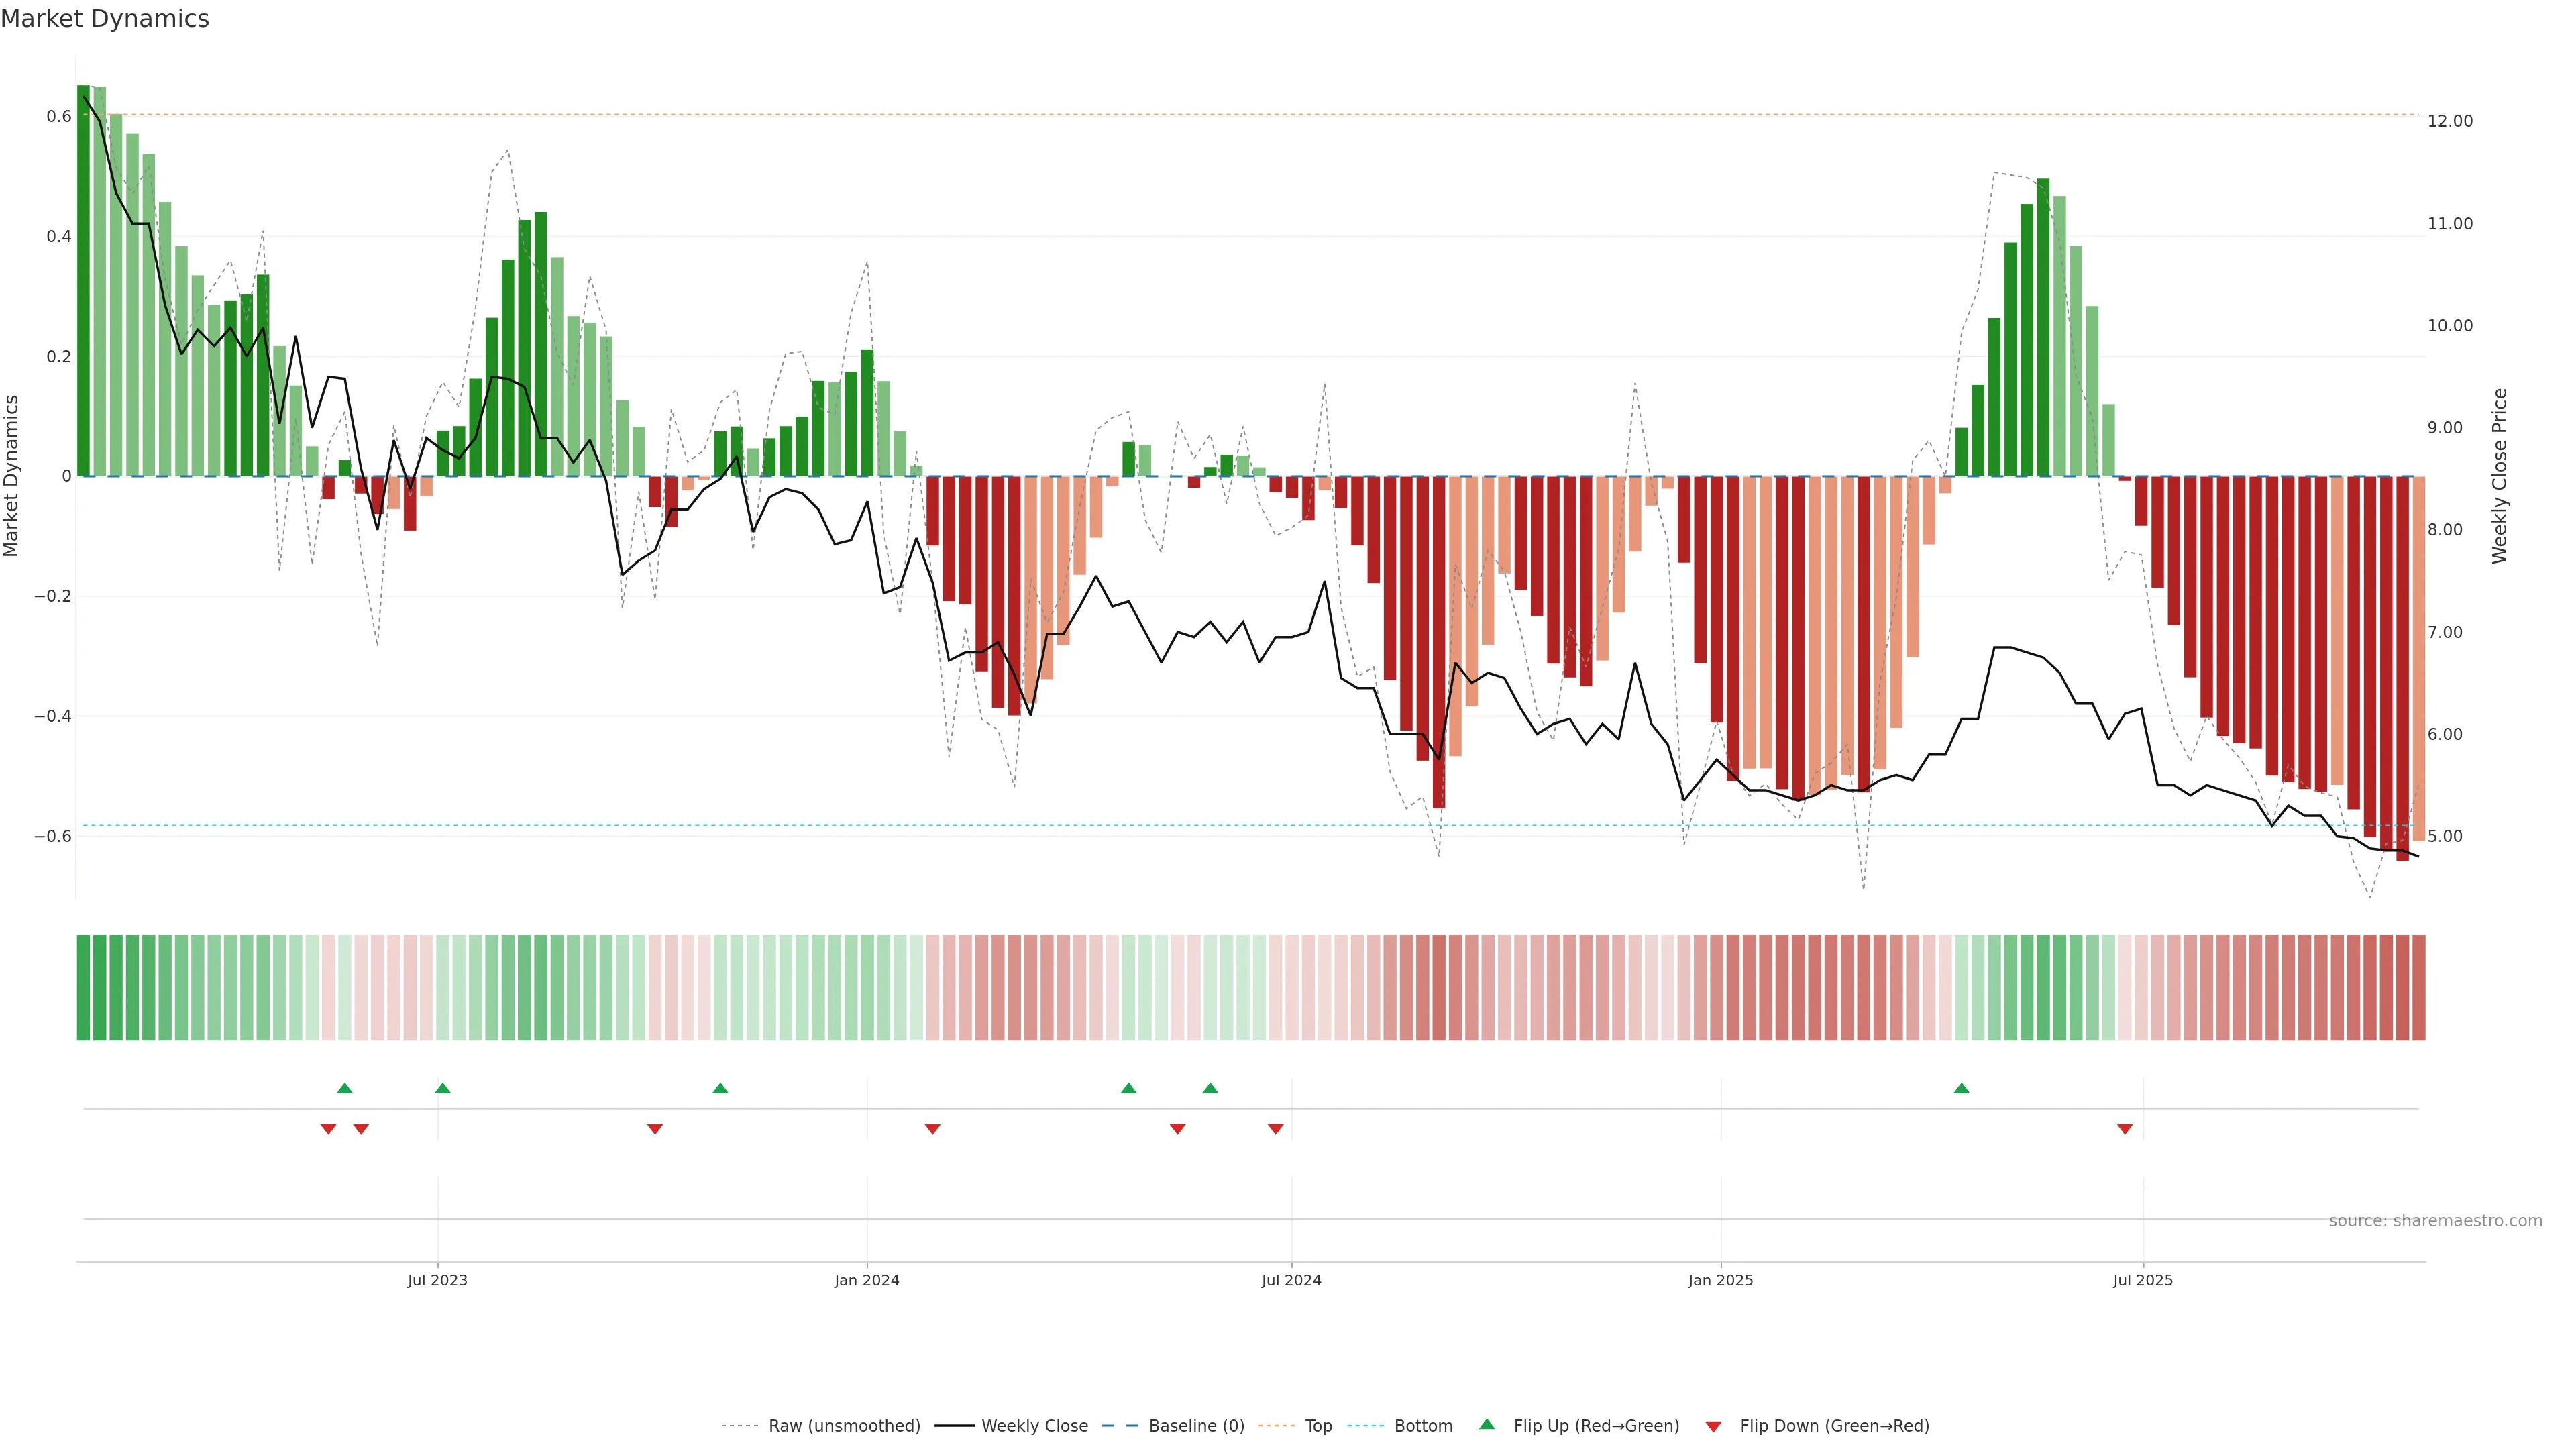Click the darkest green heat strip cell at far left
The image size is (2576, 1449).
click(x=83, y=988)
